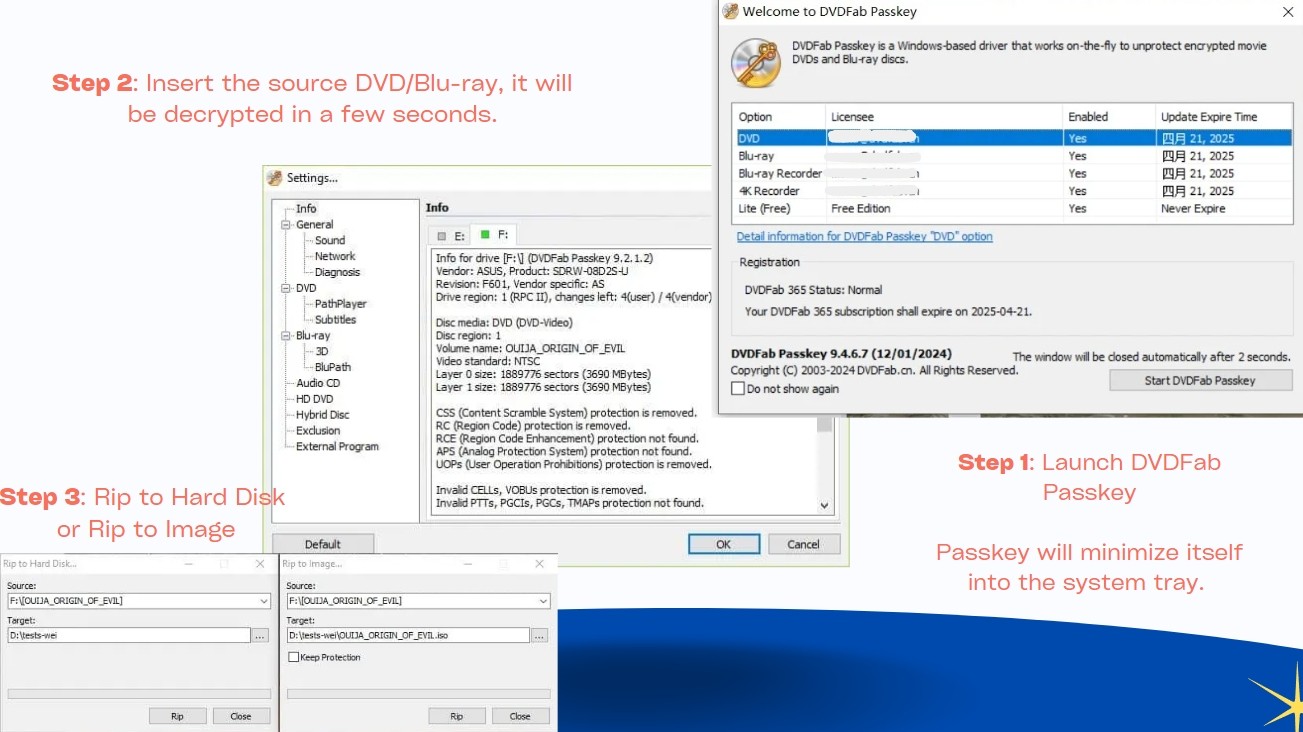Screen dimensions: 1303x732
Task: Click the Info panel scrollbar down arrow
Action: [823, 505]
